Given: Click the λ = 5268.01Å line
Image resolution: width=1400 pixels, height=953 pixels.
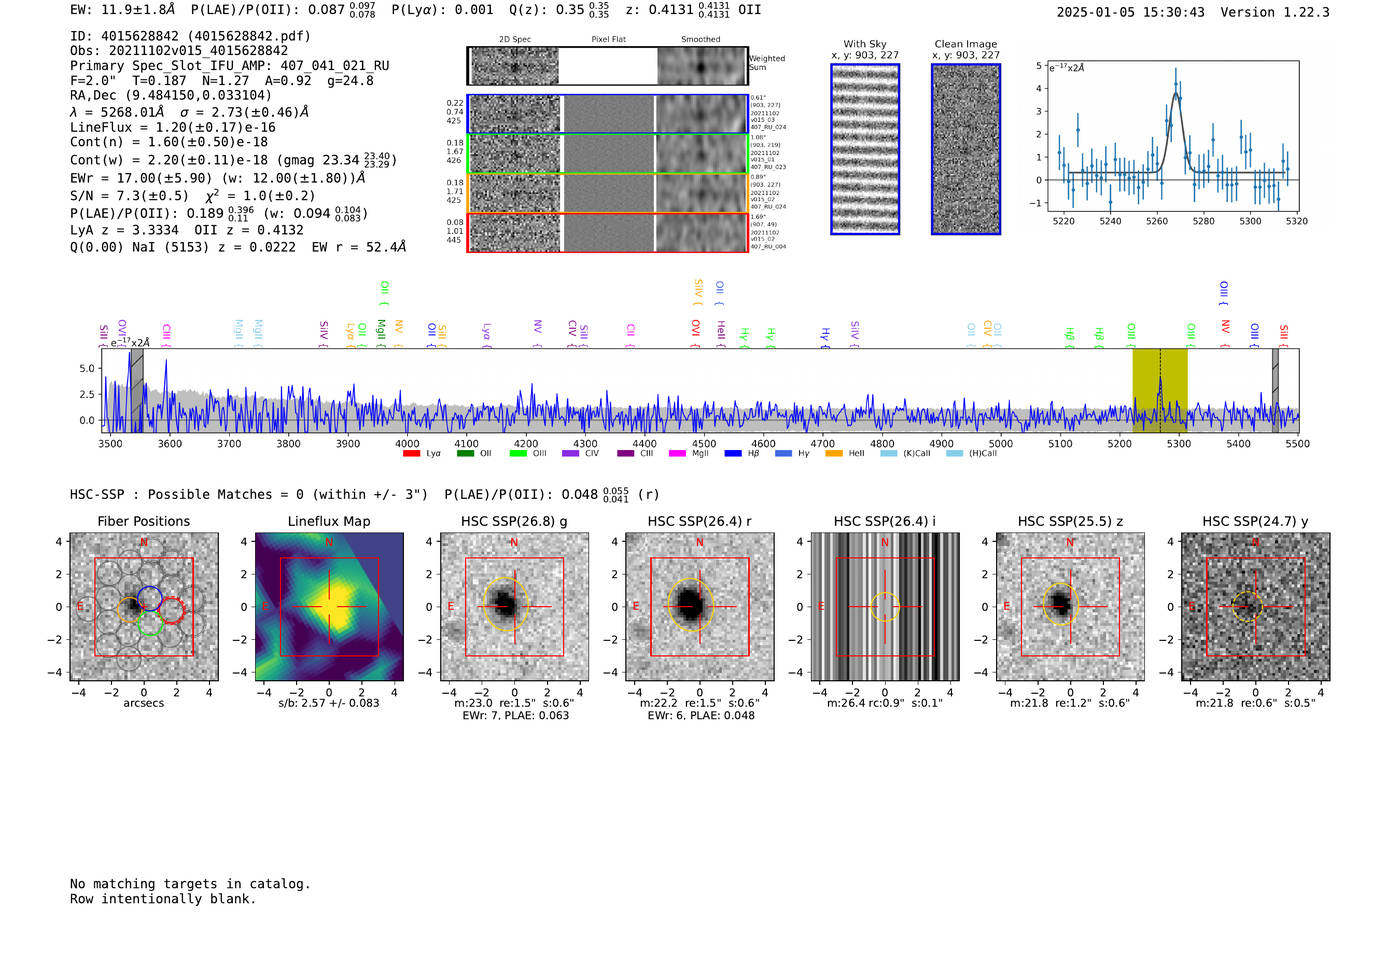Looking at the screenshot, I should (x=190, y=112).
